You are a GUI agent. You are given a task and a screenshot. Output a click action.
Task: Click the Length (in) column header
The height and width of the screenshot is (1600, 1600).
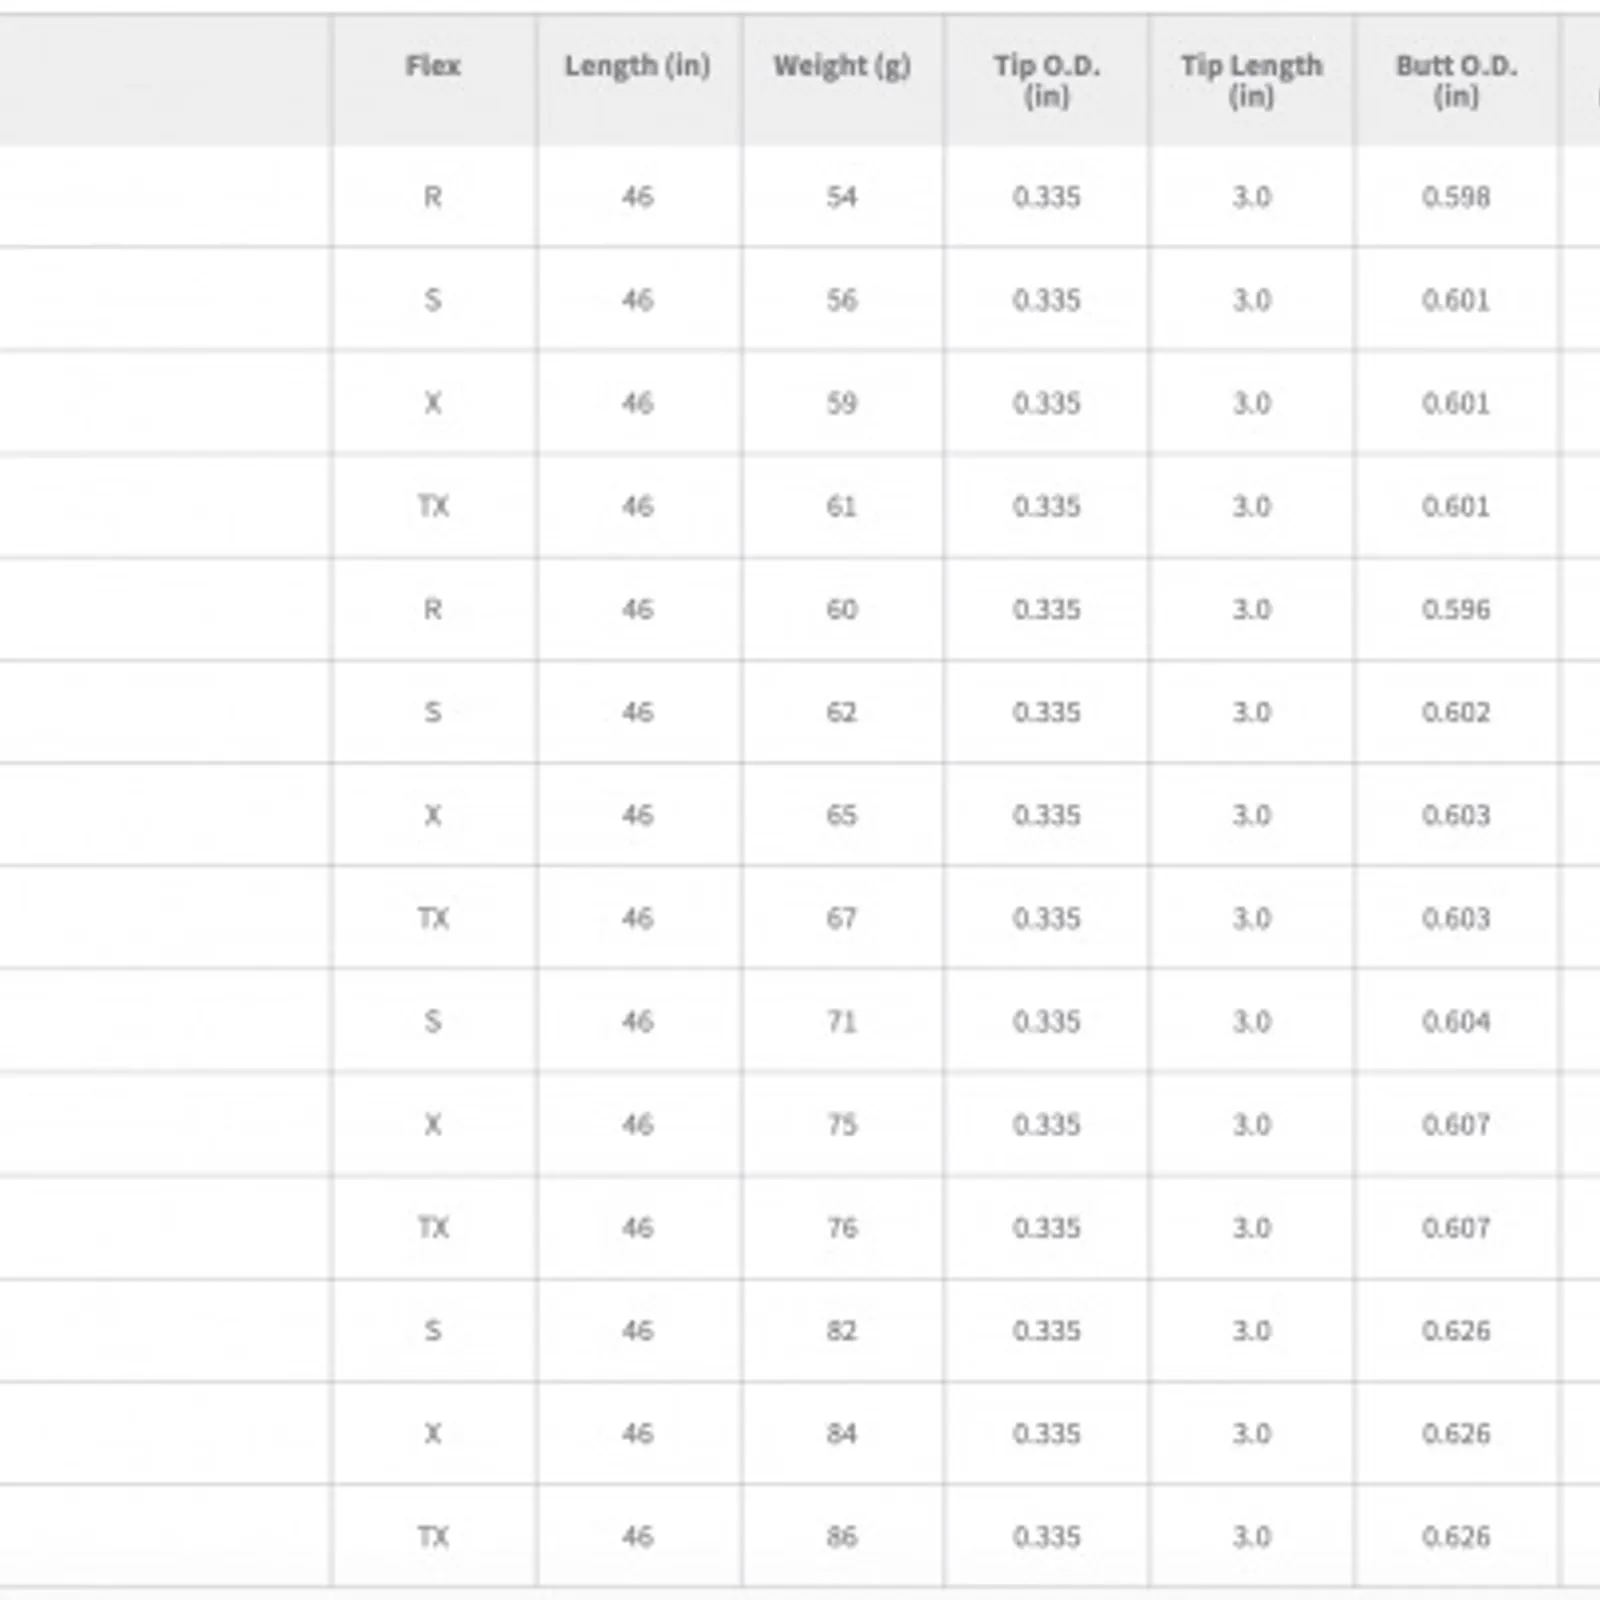click(x=638, y=66)
